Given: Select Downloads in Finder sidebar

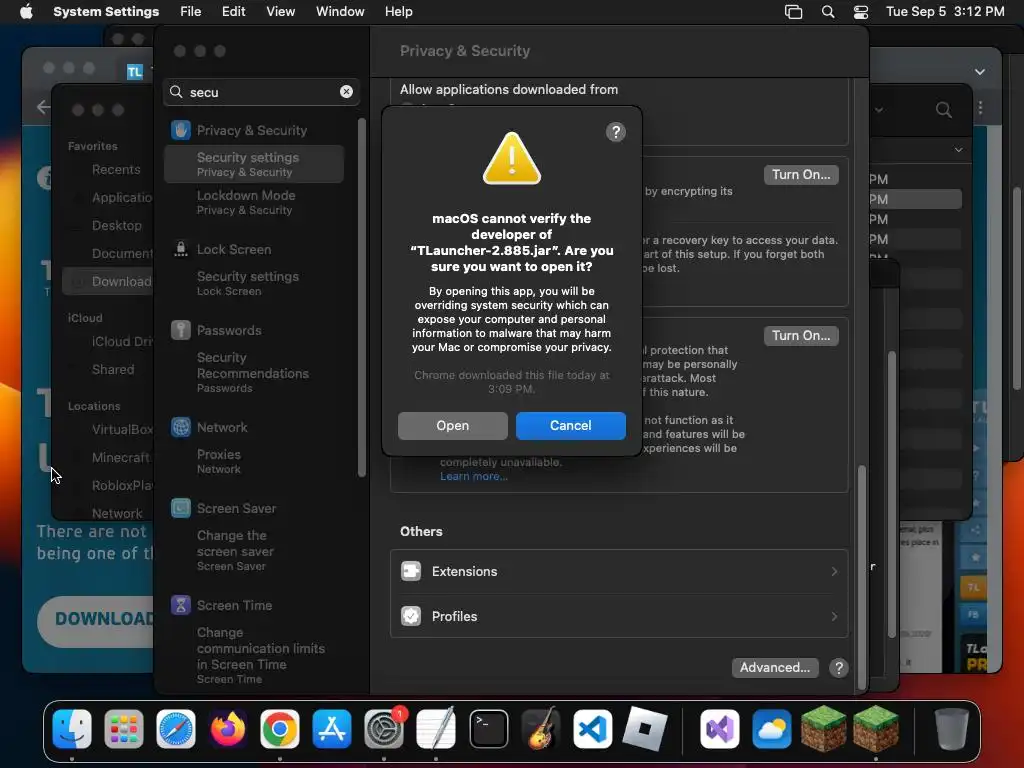Looking at the screenshot, I should (x=108, y=281).
